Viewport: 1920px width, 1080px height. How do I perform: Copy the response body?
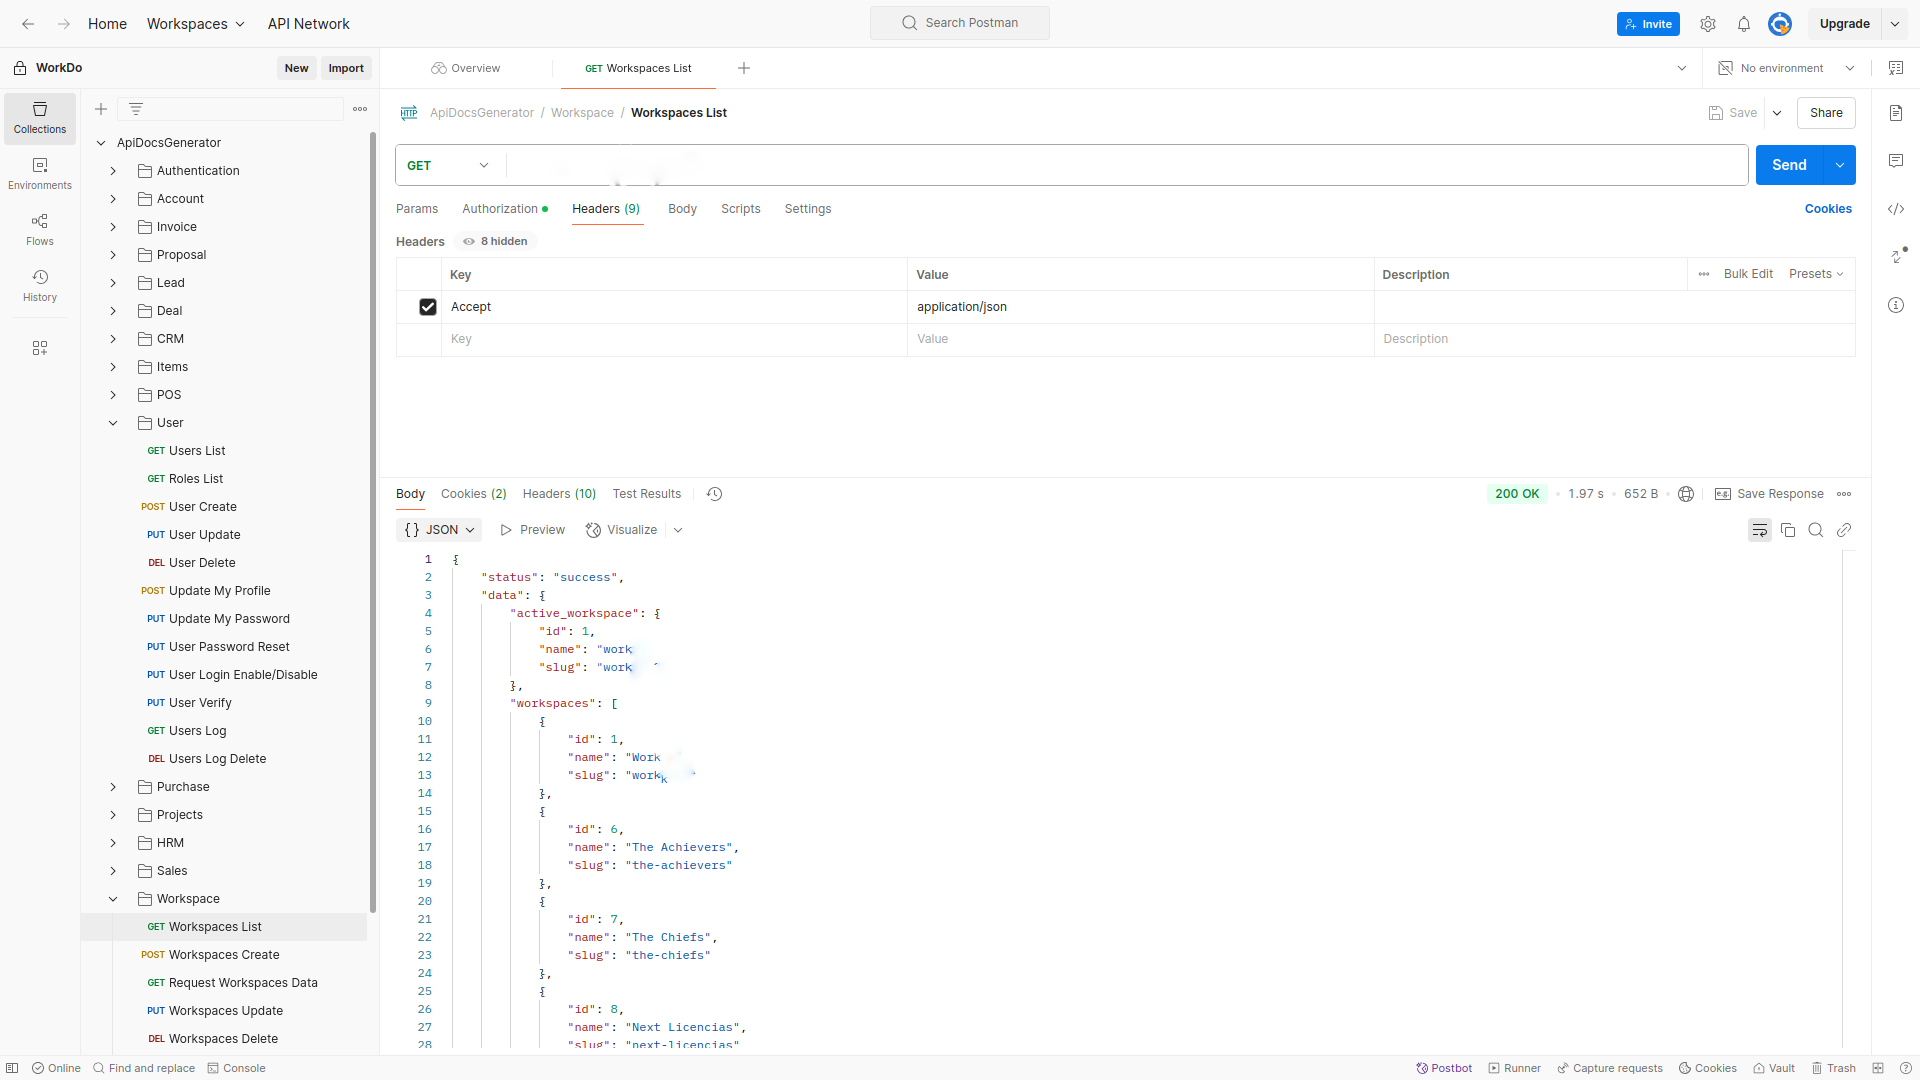pos(1788,530)
